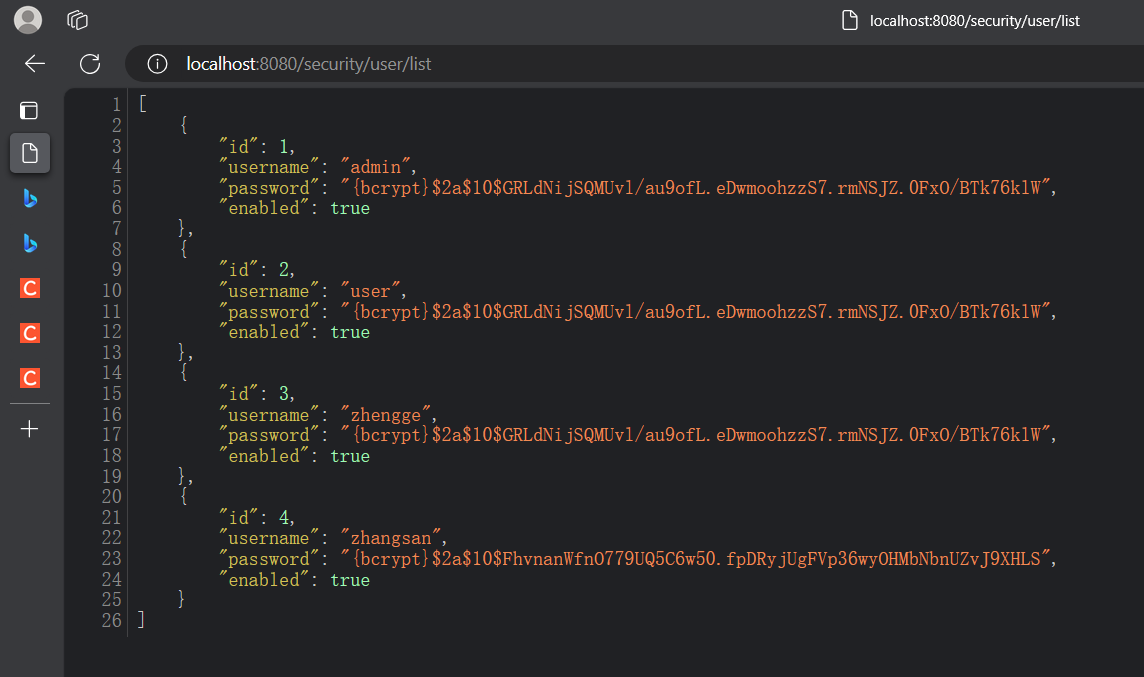Open the browser profile avatar menu
1144x677 pixels.
tap(28, 20)
